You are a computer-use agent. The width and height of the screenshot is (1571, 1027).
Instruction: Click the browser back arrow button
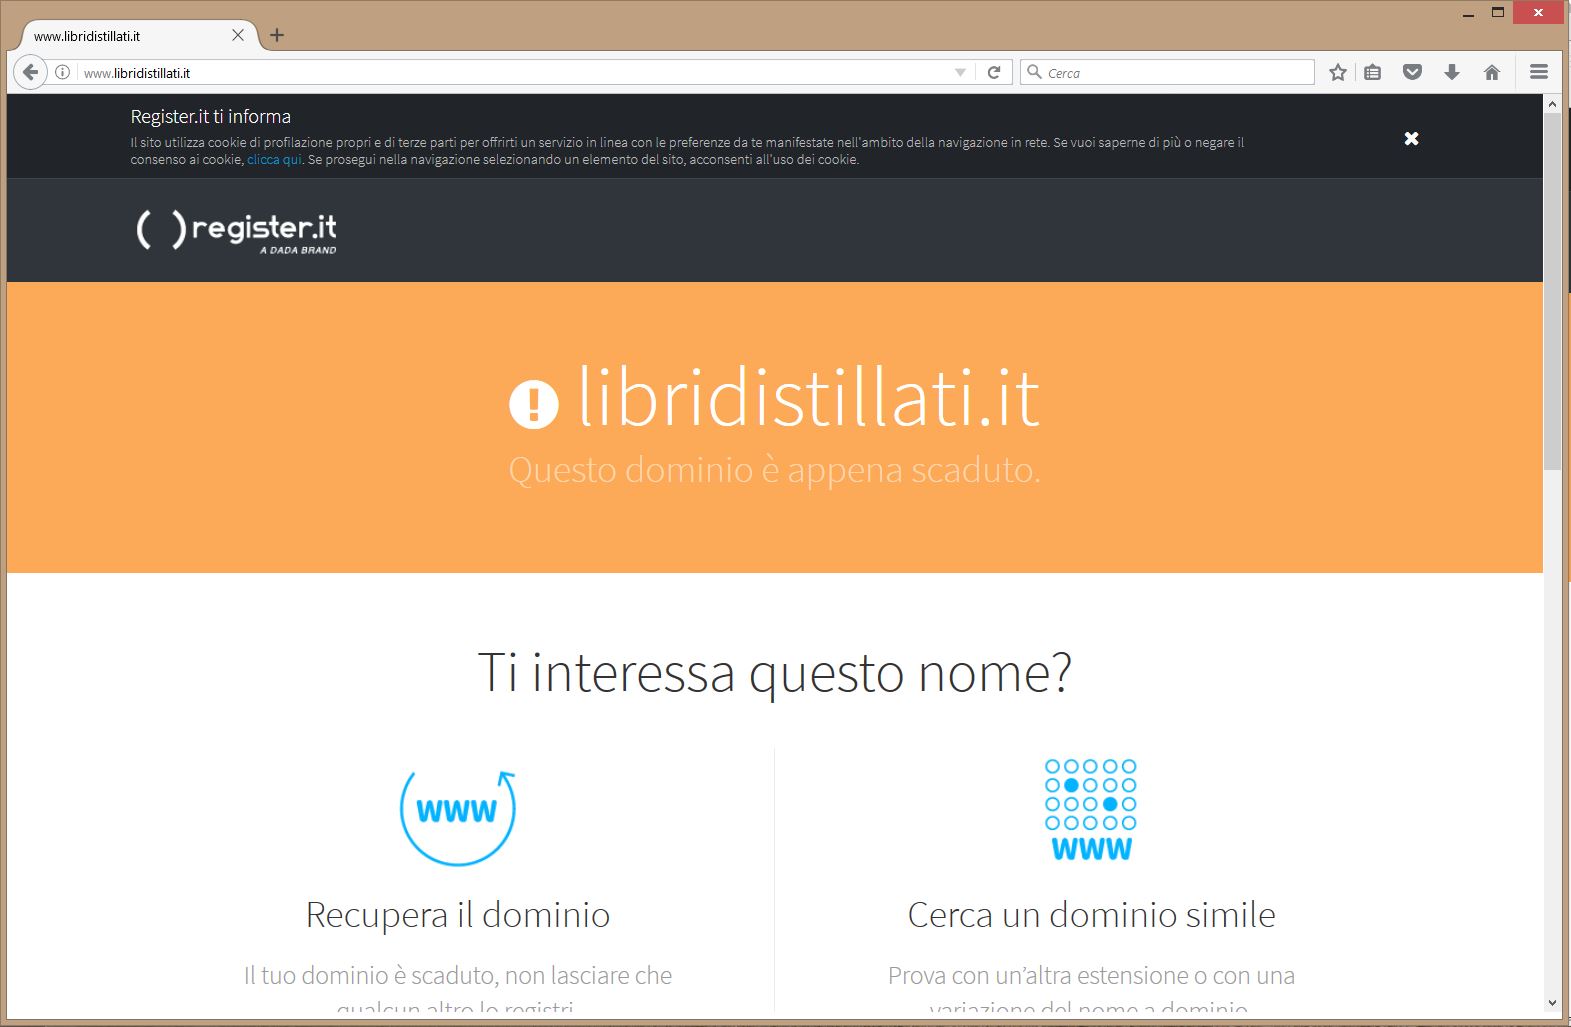click(30, 72)
